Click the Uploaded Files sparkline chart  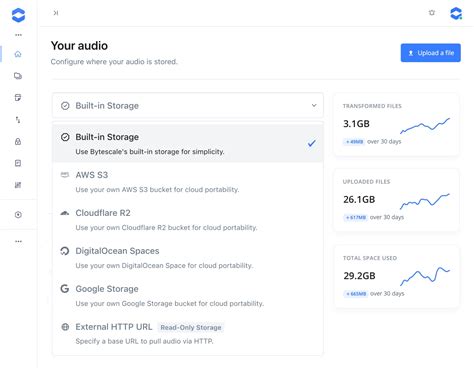(x=425, y=201)
